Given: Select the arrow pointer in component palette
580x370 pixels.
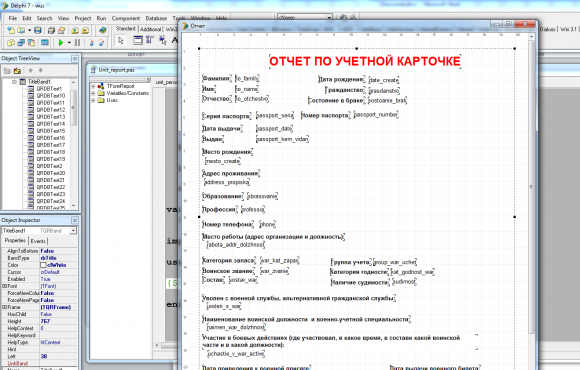Looking at the screenshot, I should (x=121, y=40).
